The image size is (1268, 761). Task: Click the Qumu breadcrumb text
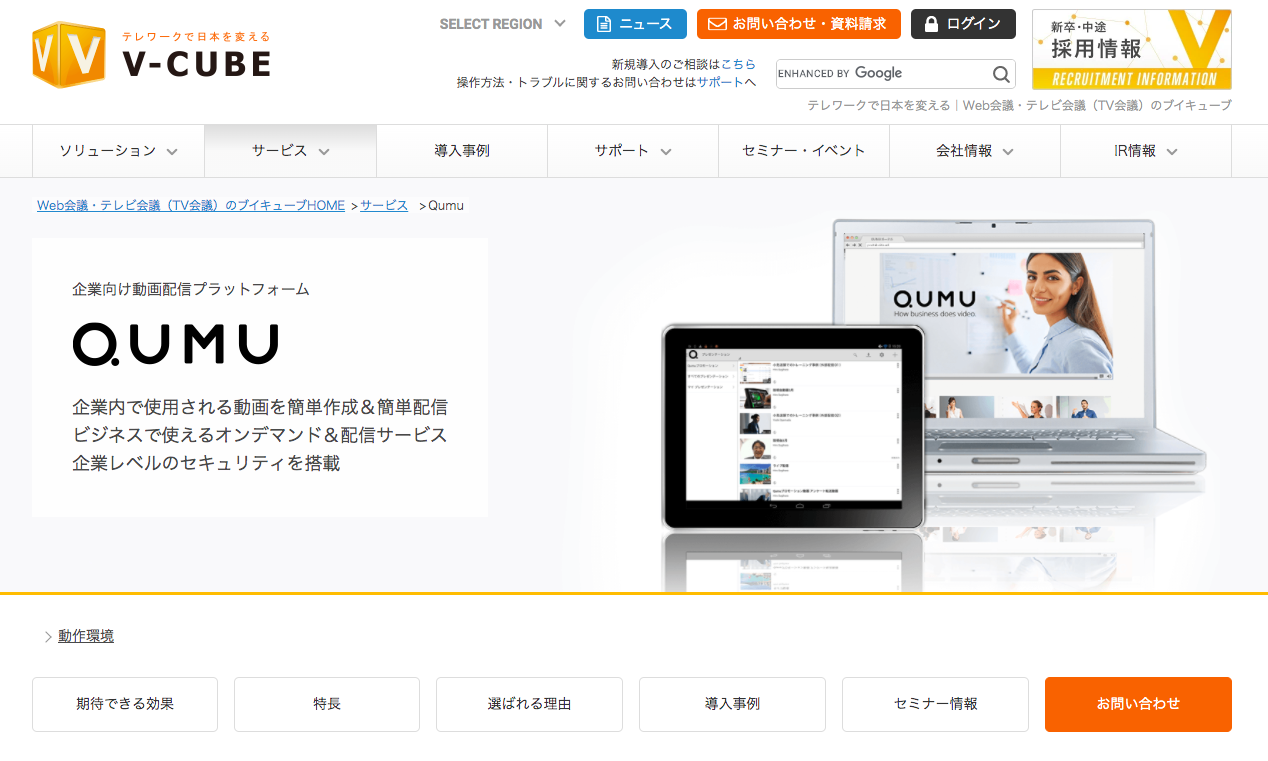tap(446, 205)
